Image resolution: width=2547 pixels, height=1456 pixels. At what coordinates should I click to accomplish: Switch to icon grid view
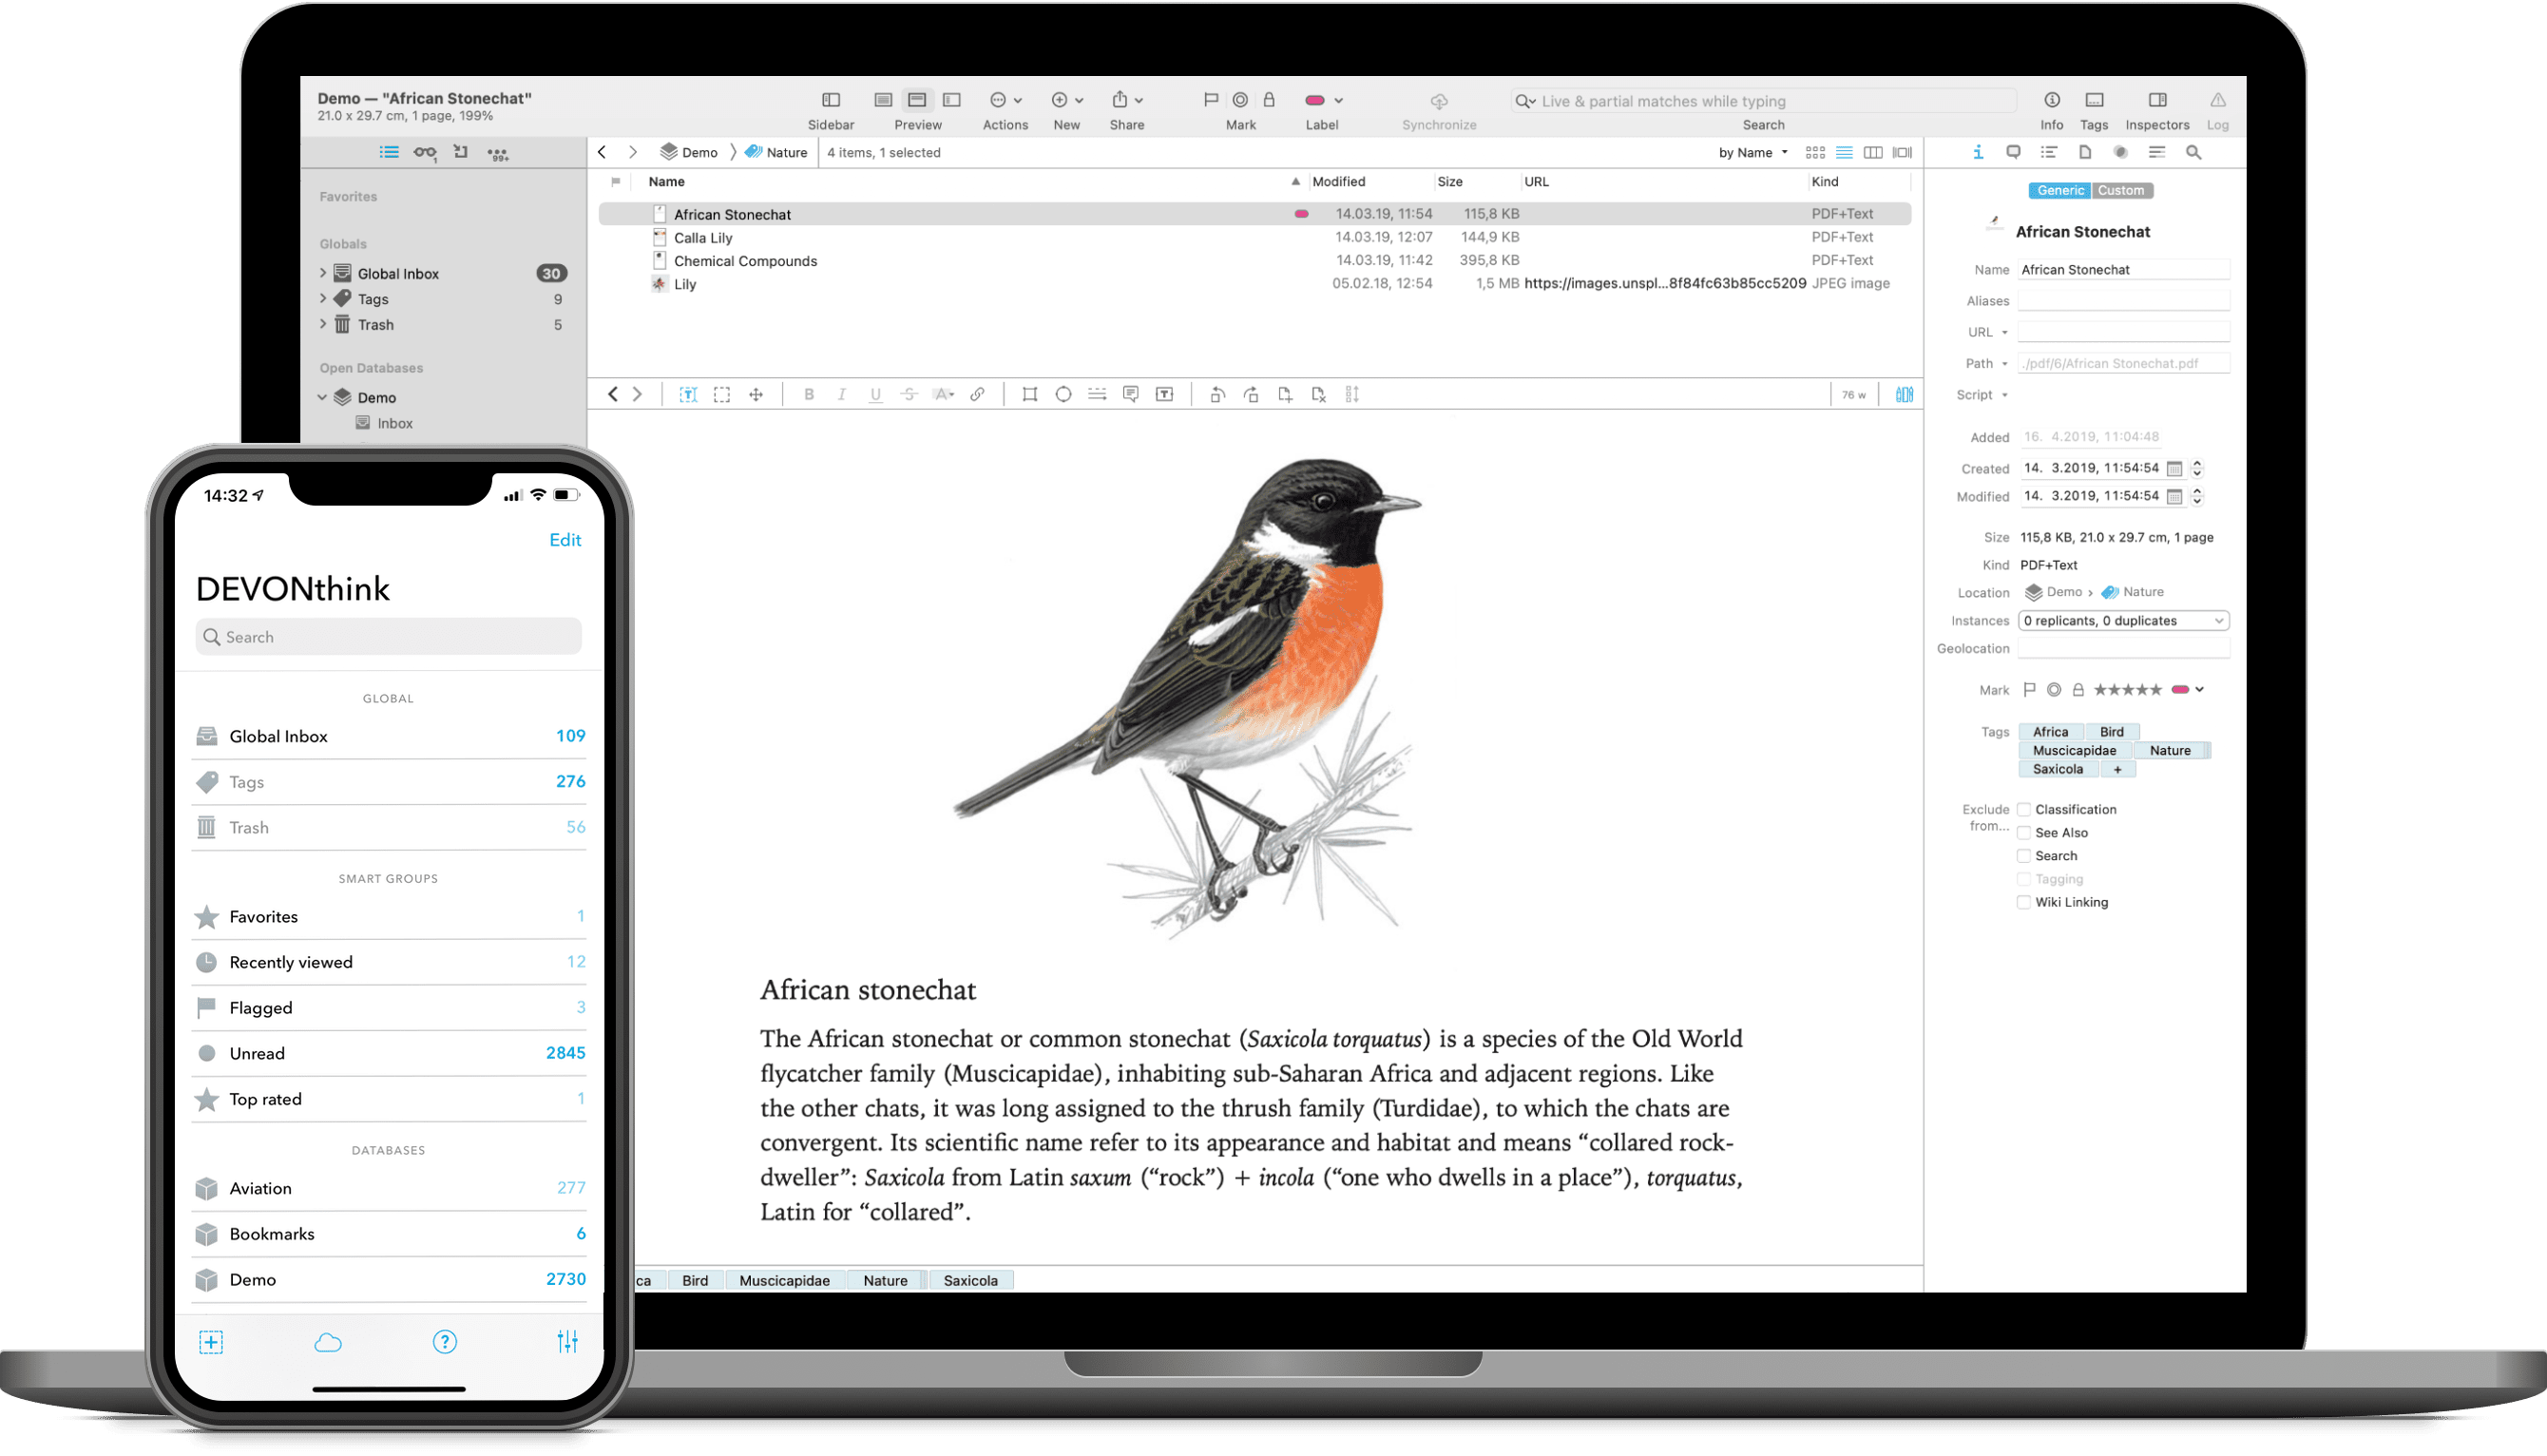(1814, 153)
